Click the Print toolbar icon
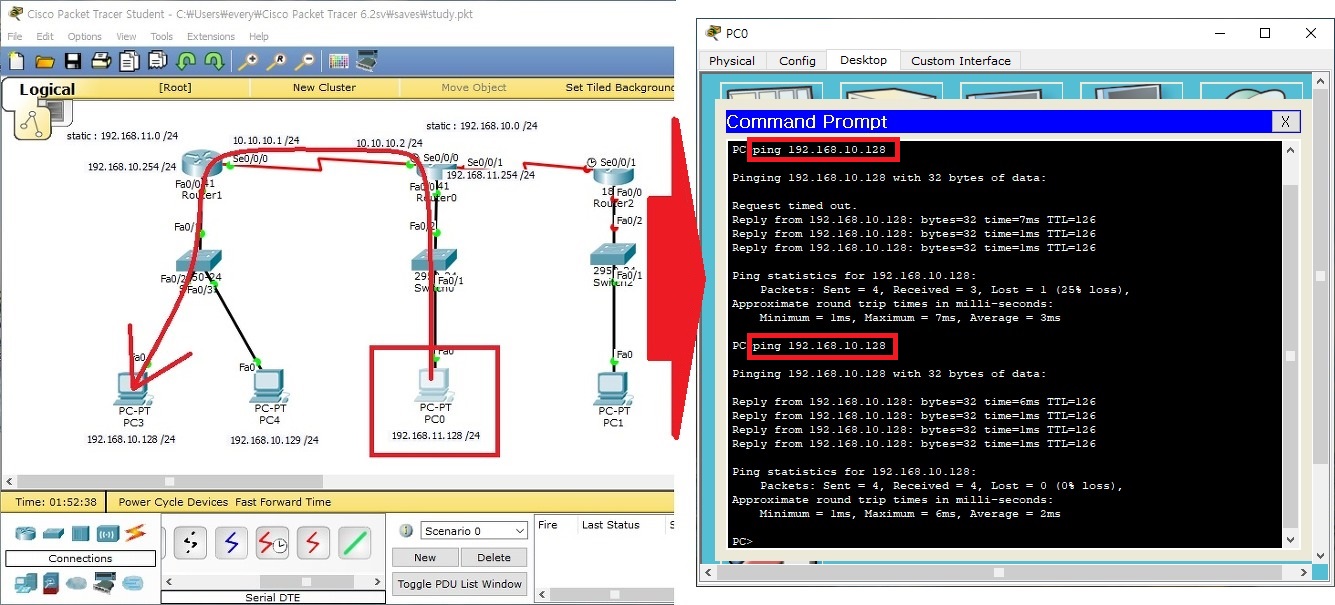 point(100,61)
